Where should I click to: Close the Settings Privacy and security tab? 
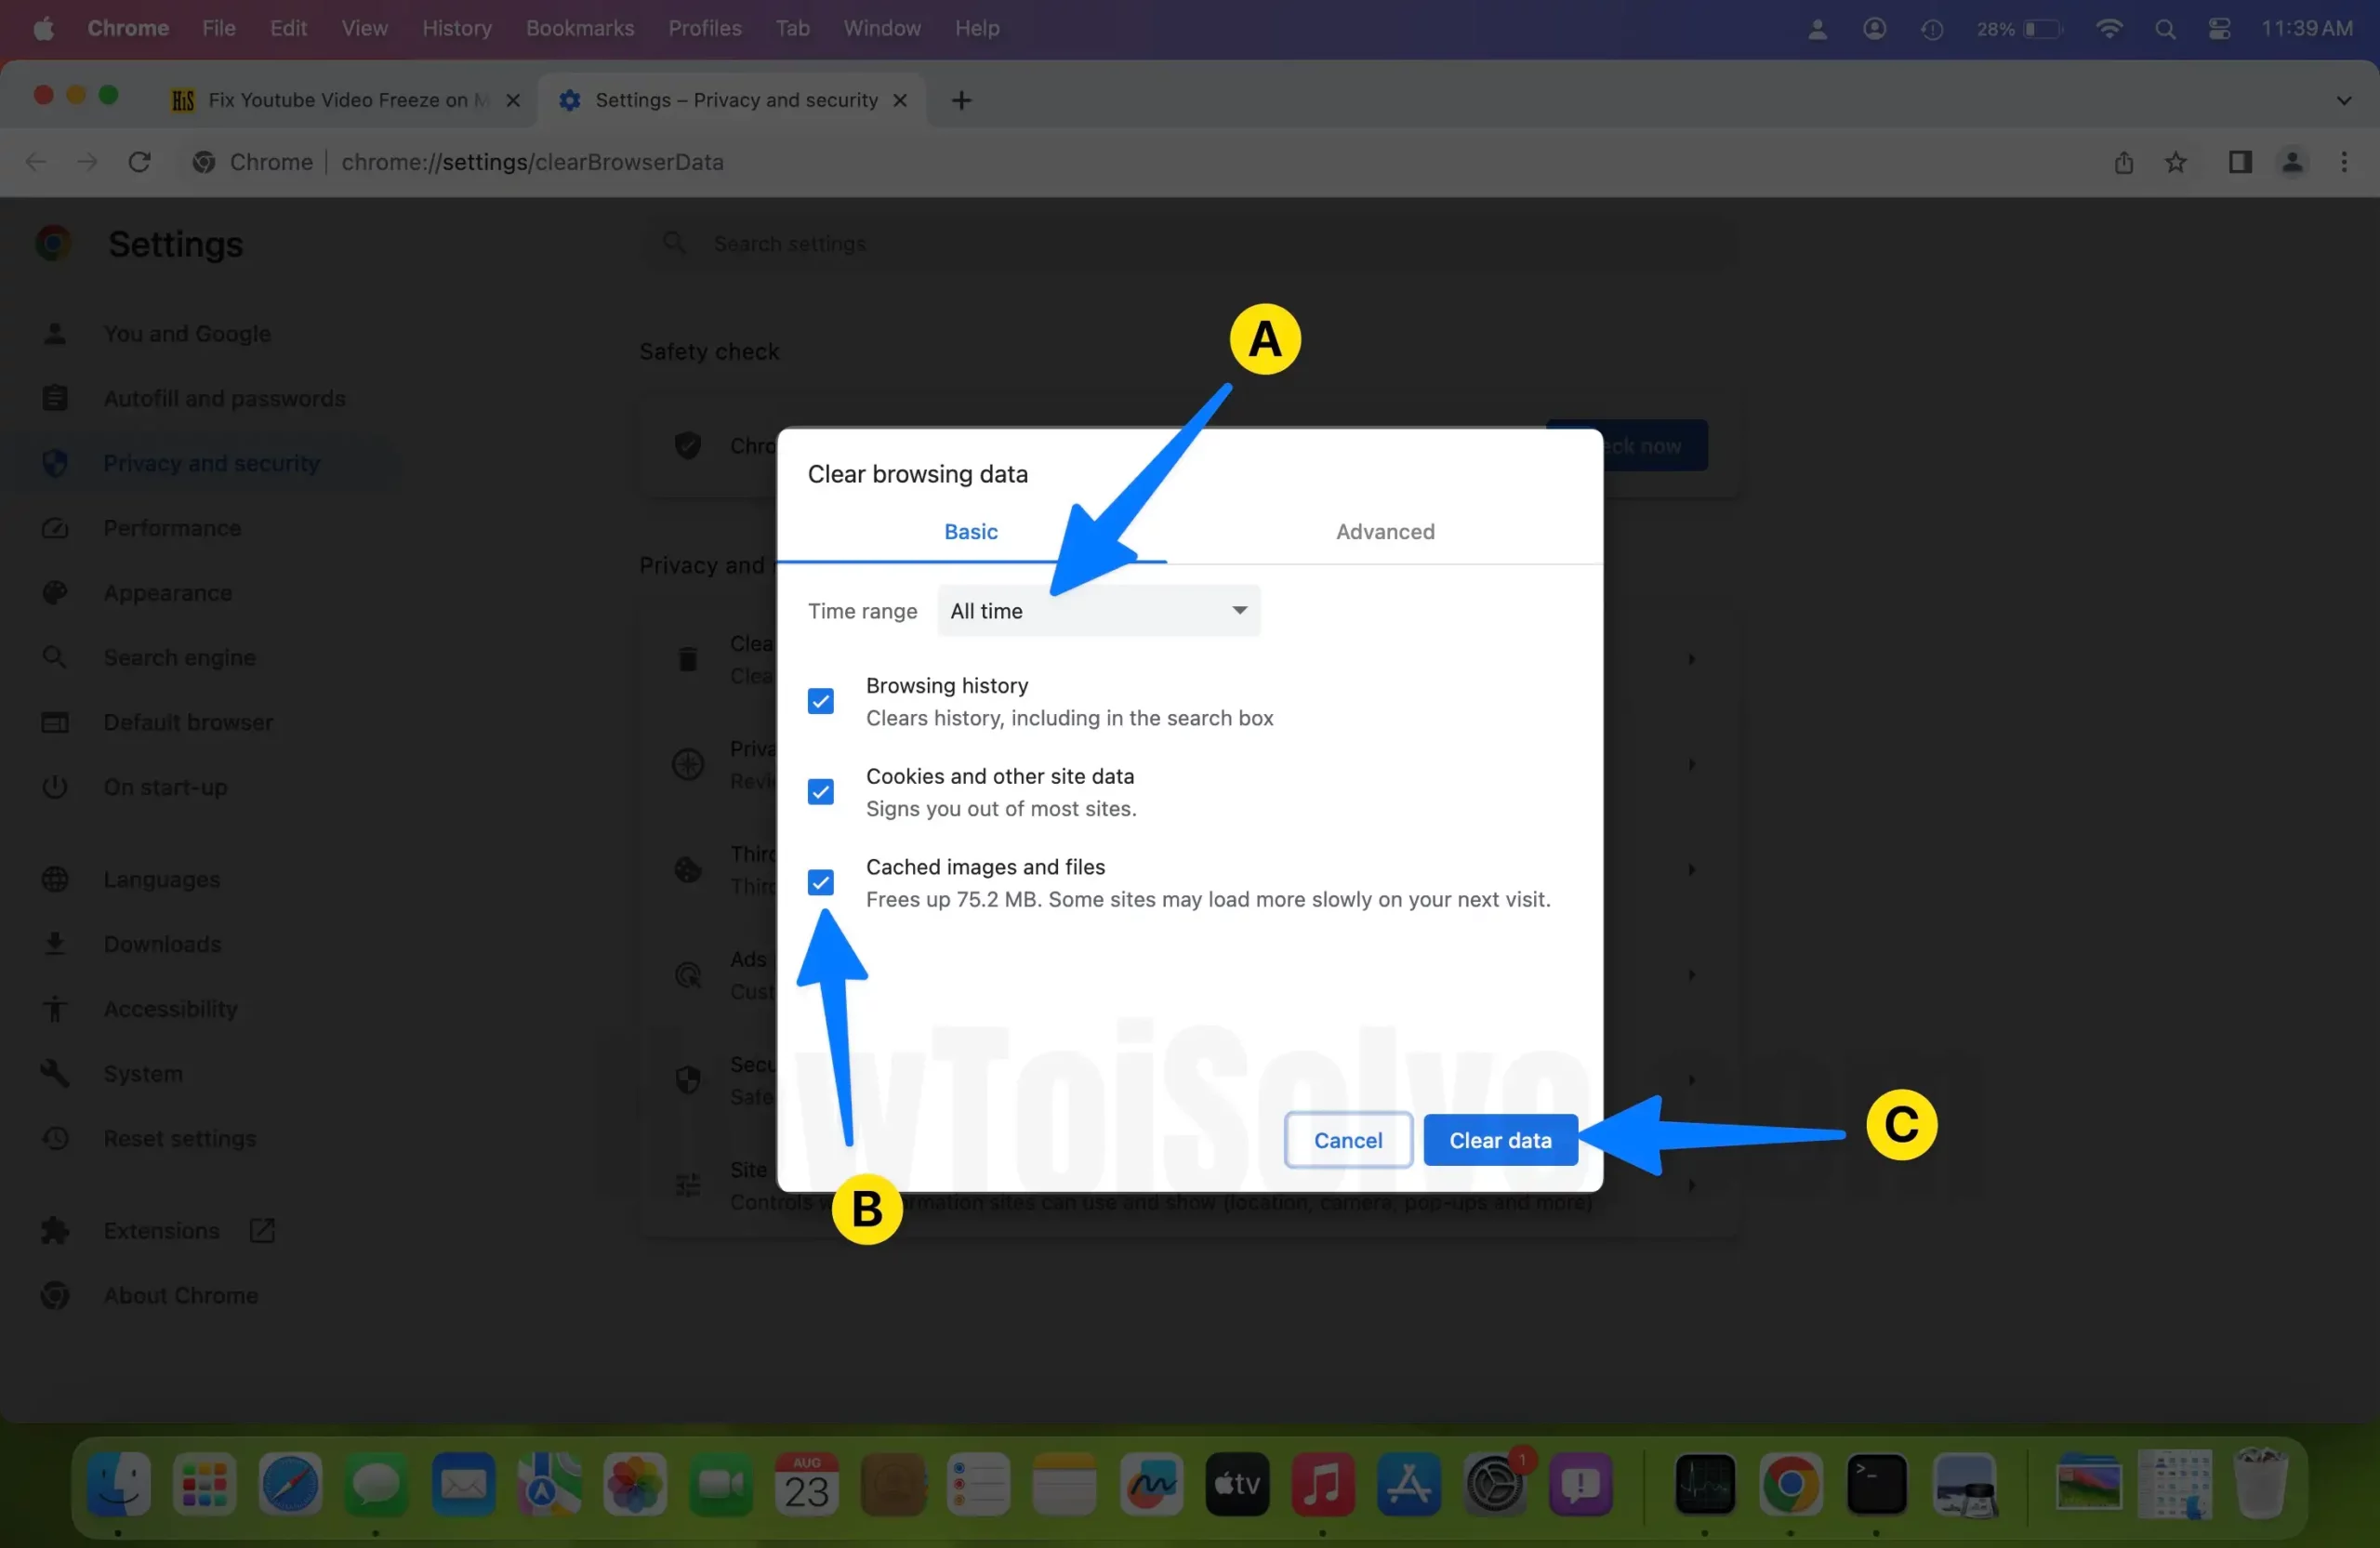coord(899,100)
